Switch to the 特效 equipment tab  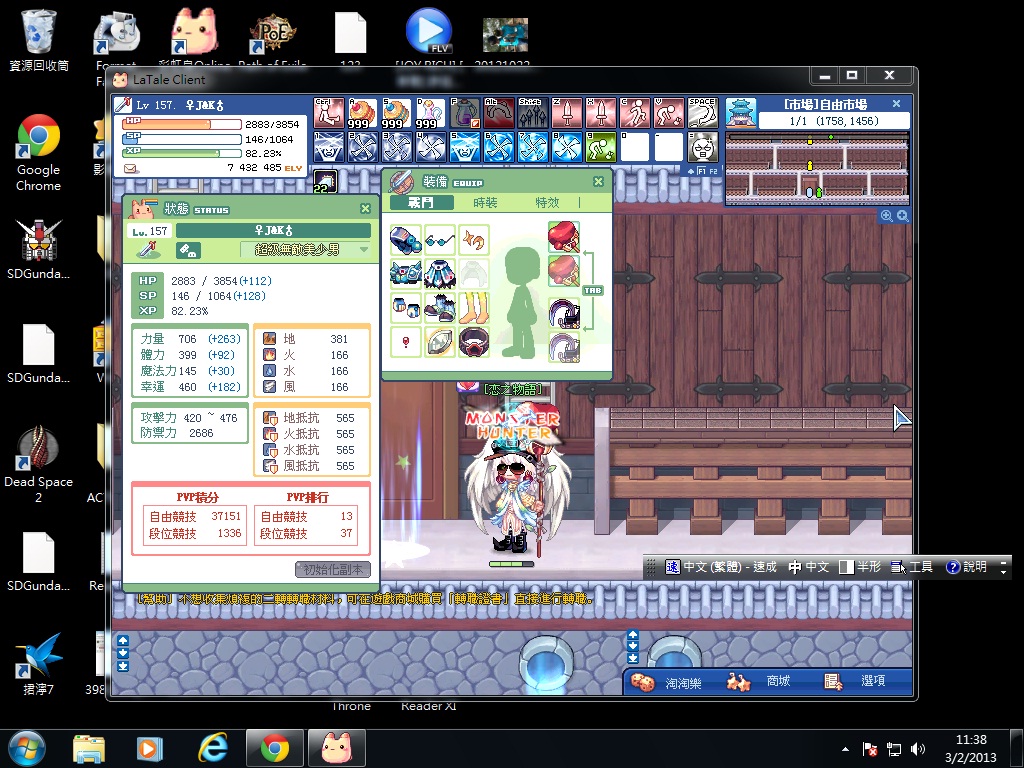(x=547, y=203)
